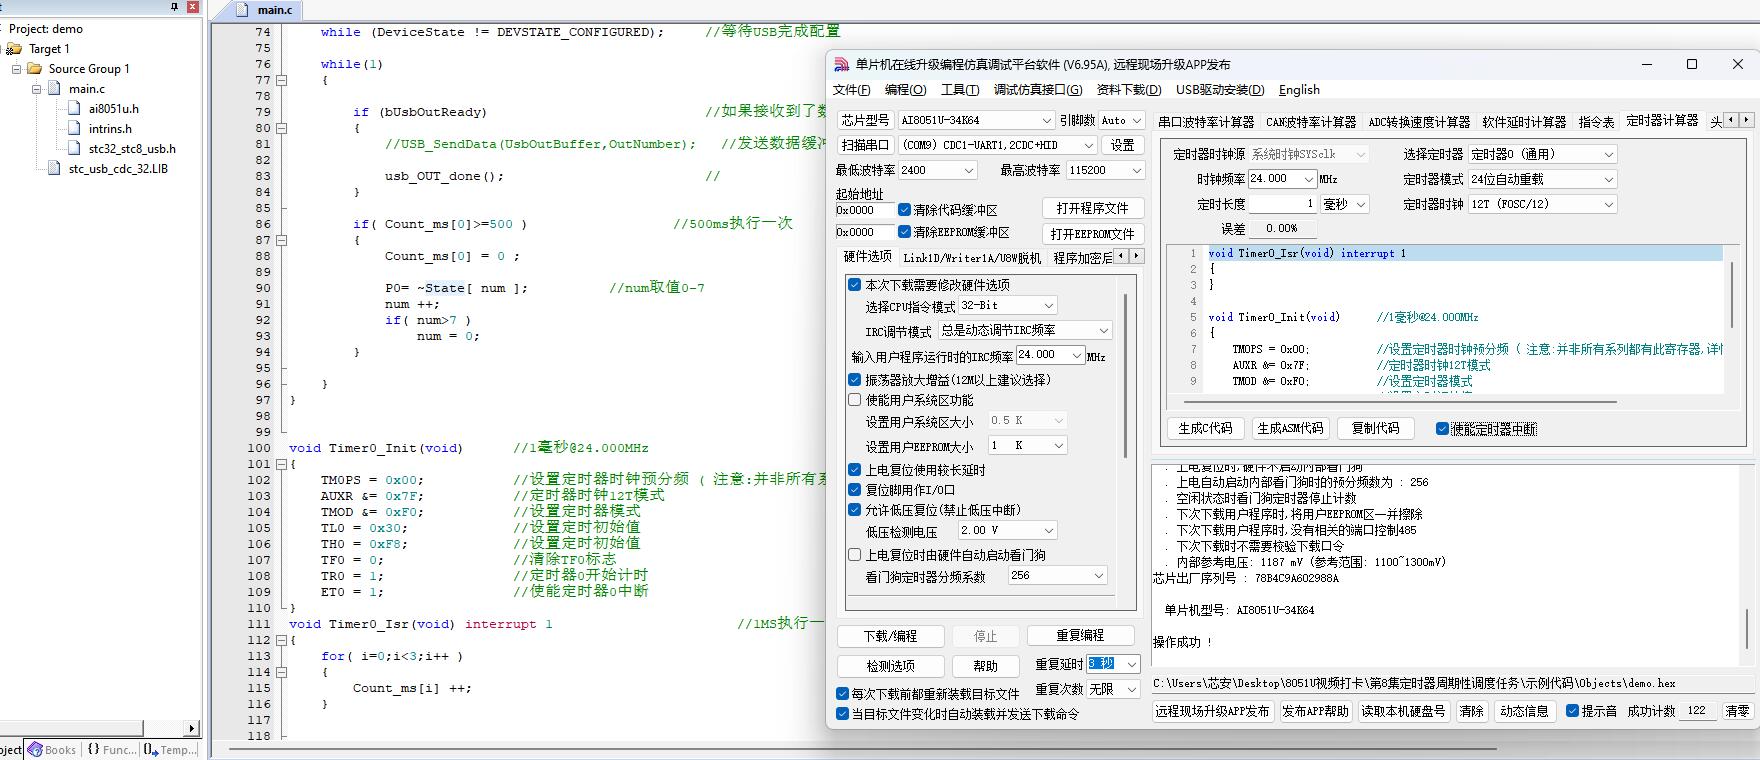Toggle 振荡器放大增益 checkbox
Image resolution: width=1760 pixels, height=760 pixels.
(x=855, y=380)
